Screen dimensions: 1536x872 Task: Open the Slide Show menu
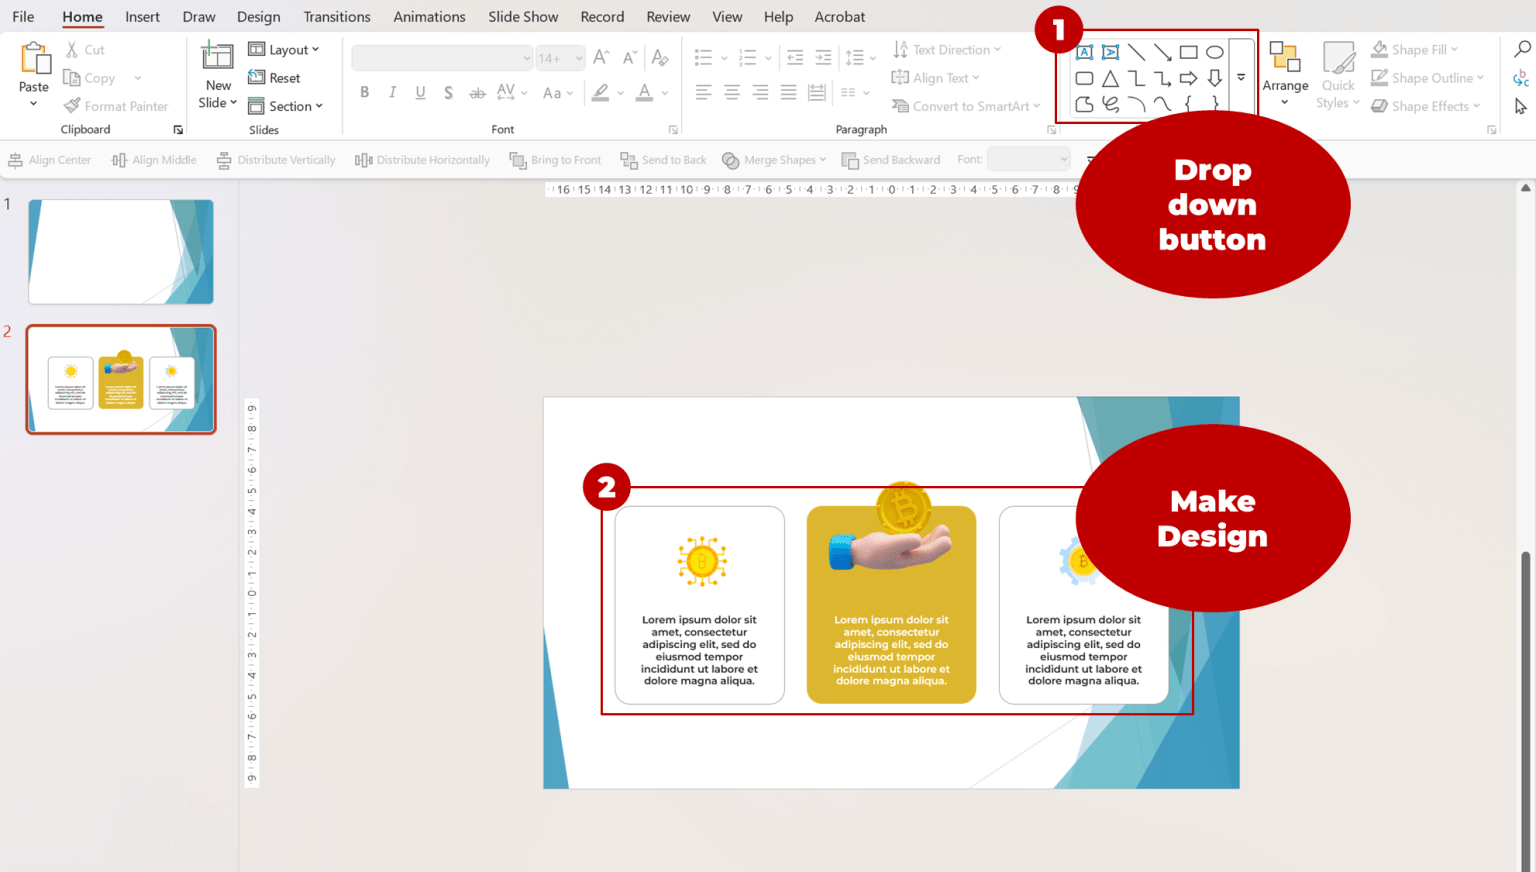(523, 16)
